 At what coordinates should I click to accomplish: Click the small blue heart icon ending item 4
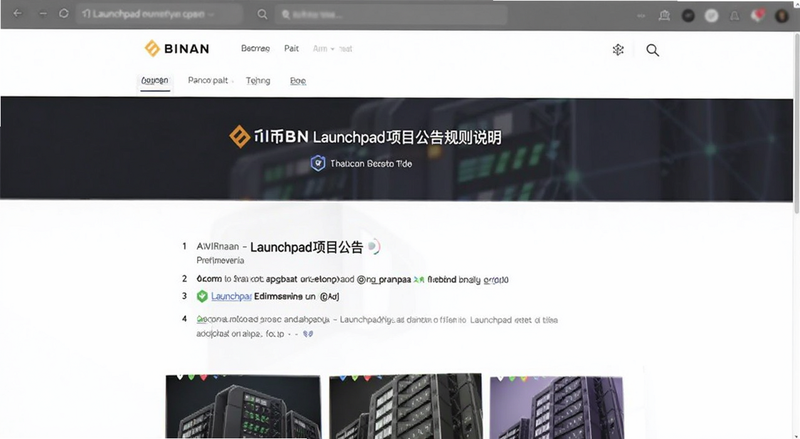pyautogui.click(x=308, y=334)
